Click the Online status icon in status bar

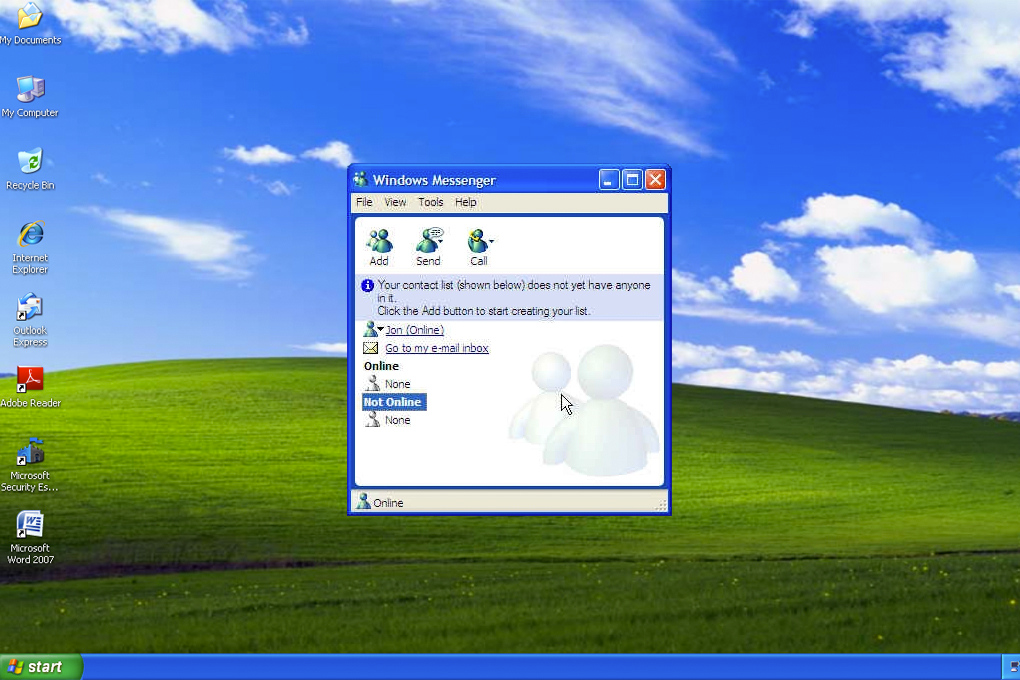pos(363,502)
